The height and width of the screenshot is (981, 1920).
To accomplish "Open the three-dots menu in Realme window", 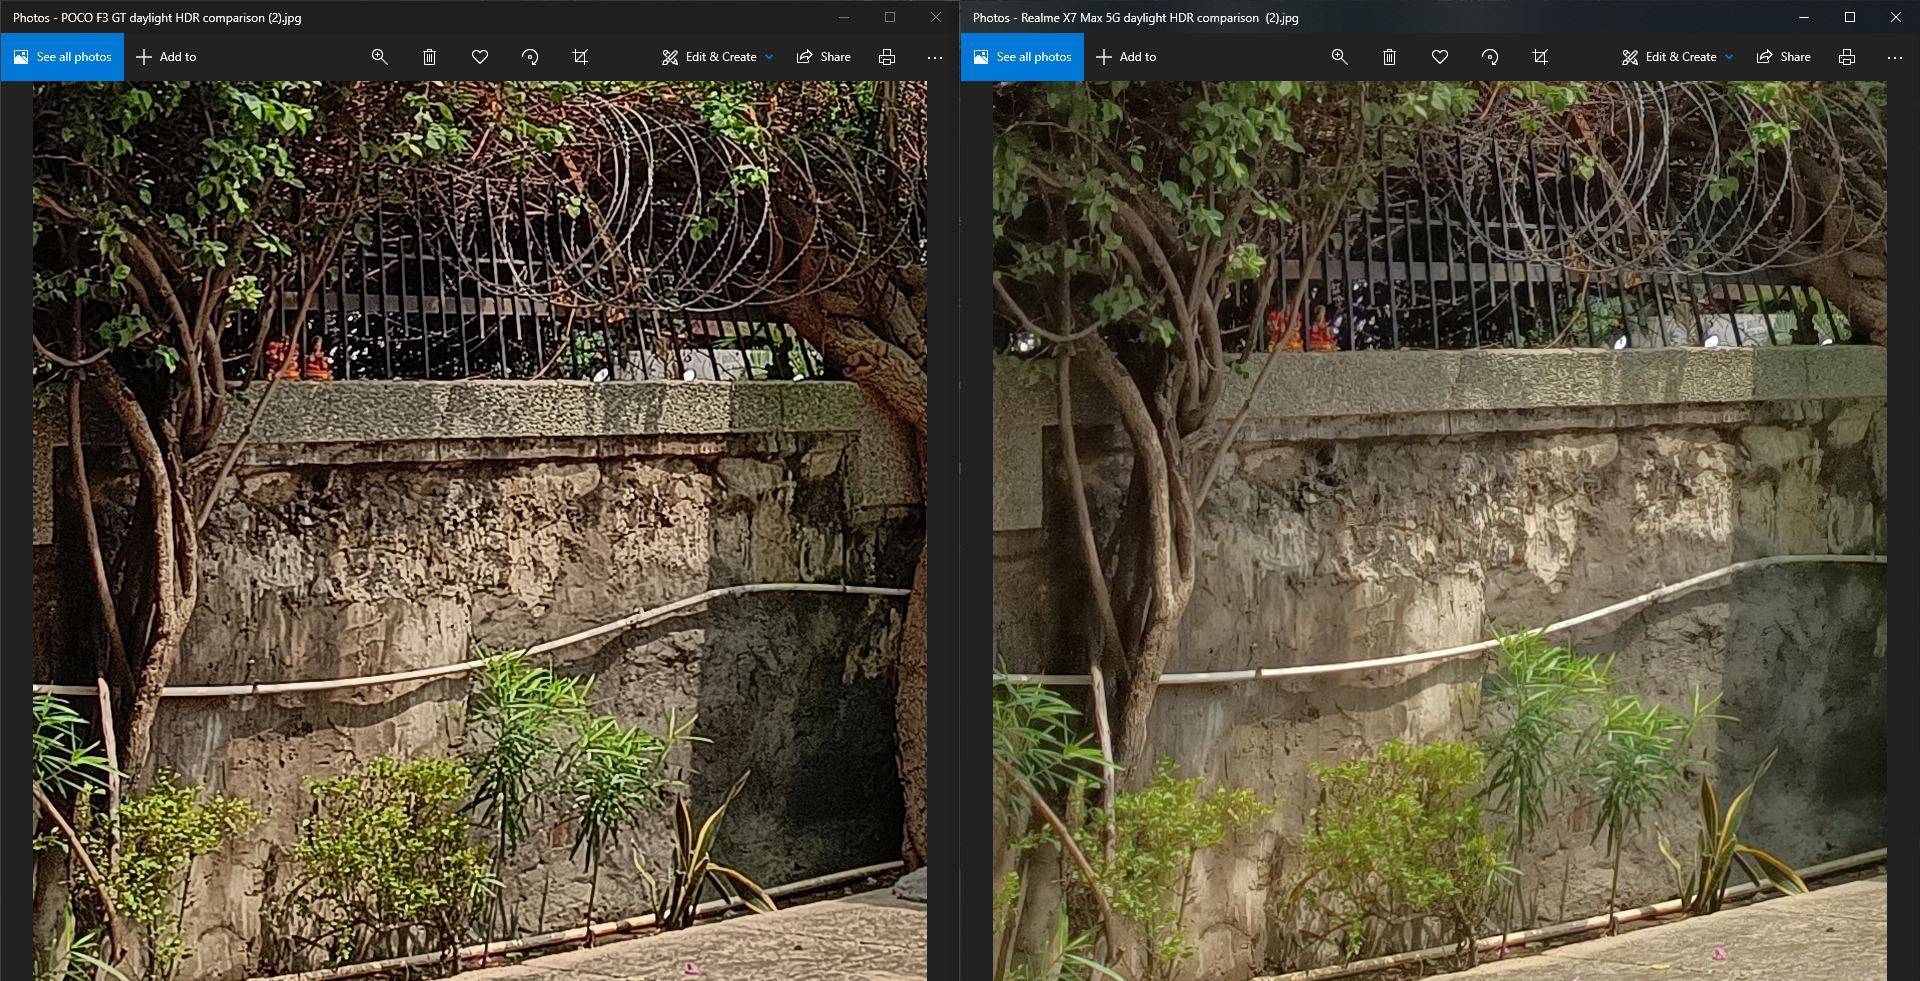I will click(x=1895, y=57).
